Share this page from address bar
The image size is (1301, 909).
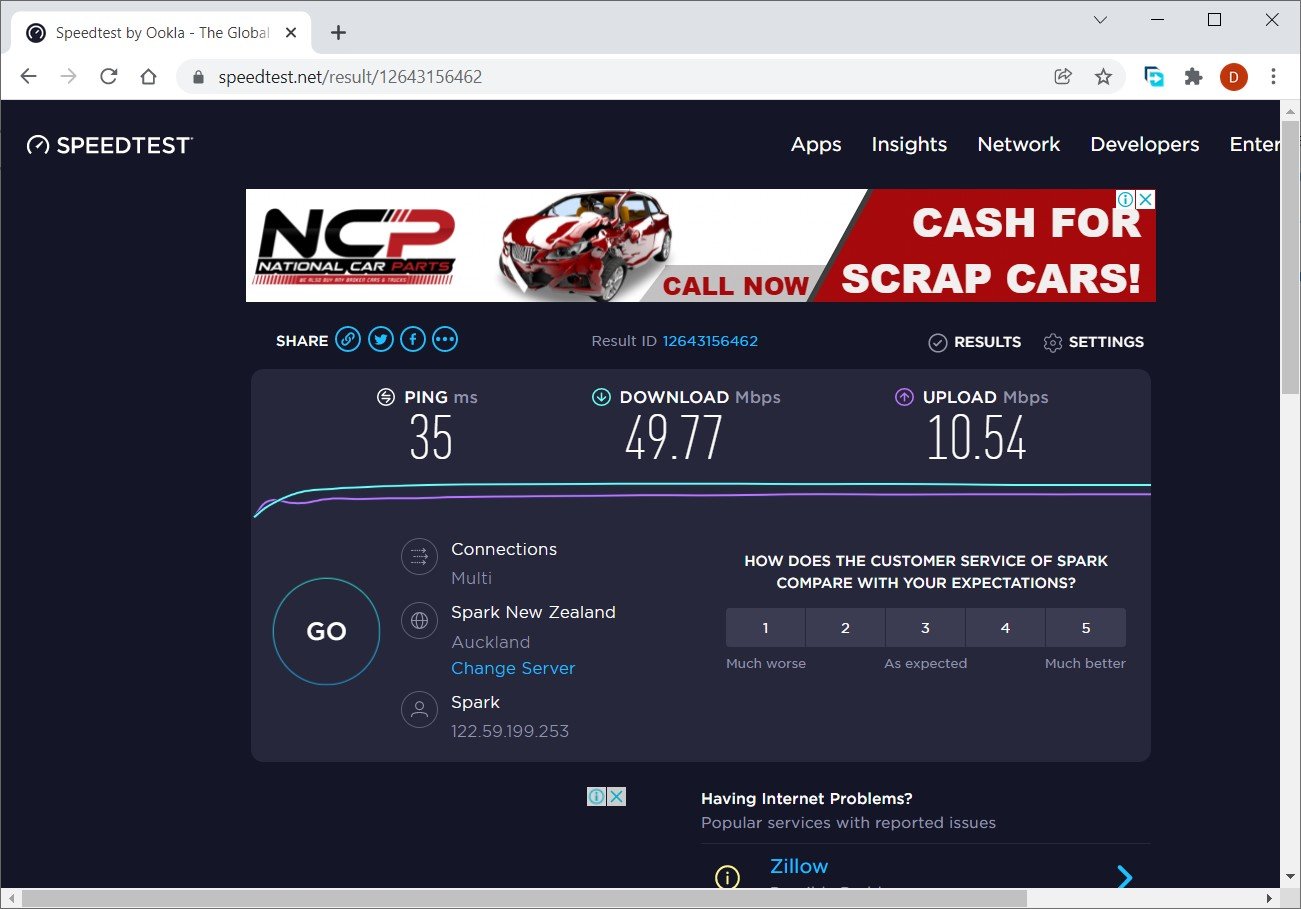pyautogui.click(x=1063, y=76)
